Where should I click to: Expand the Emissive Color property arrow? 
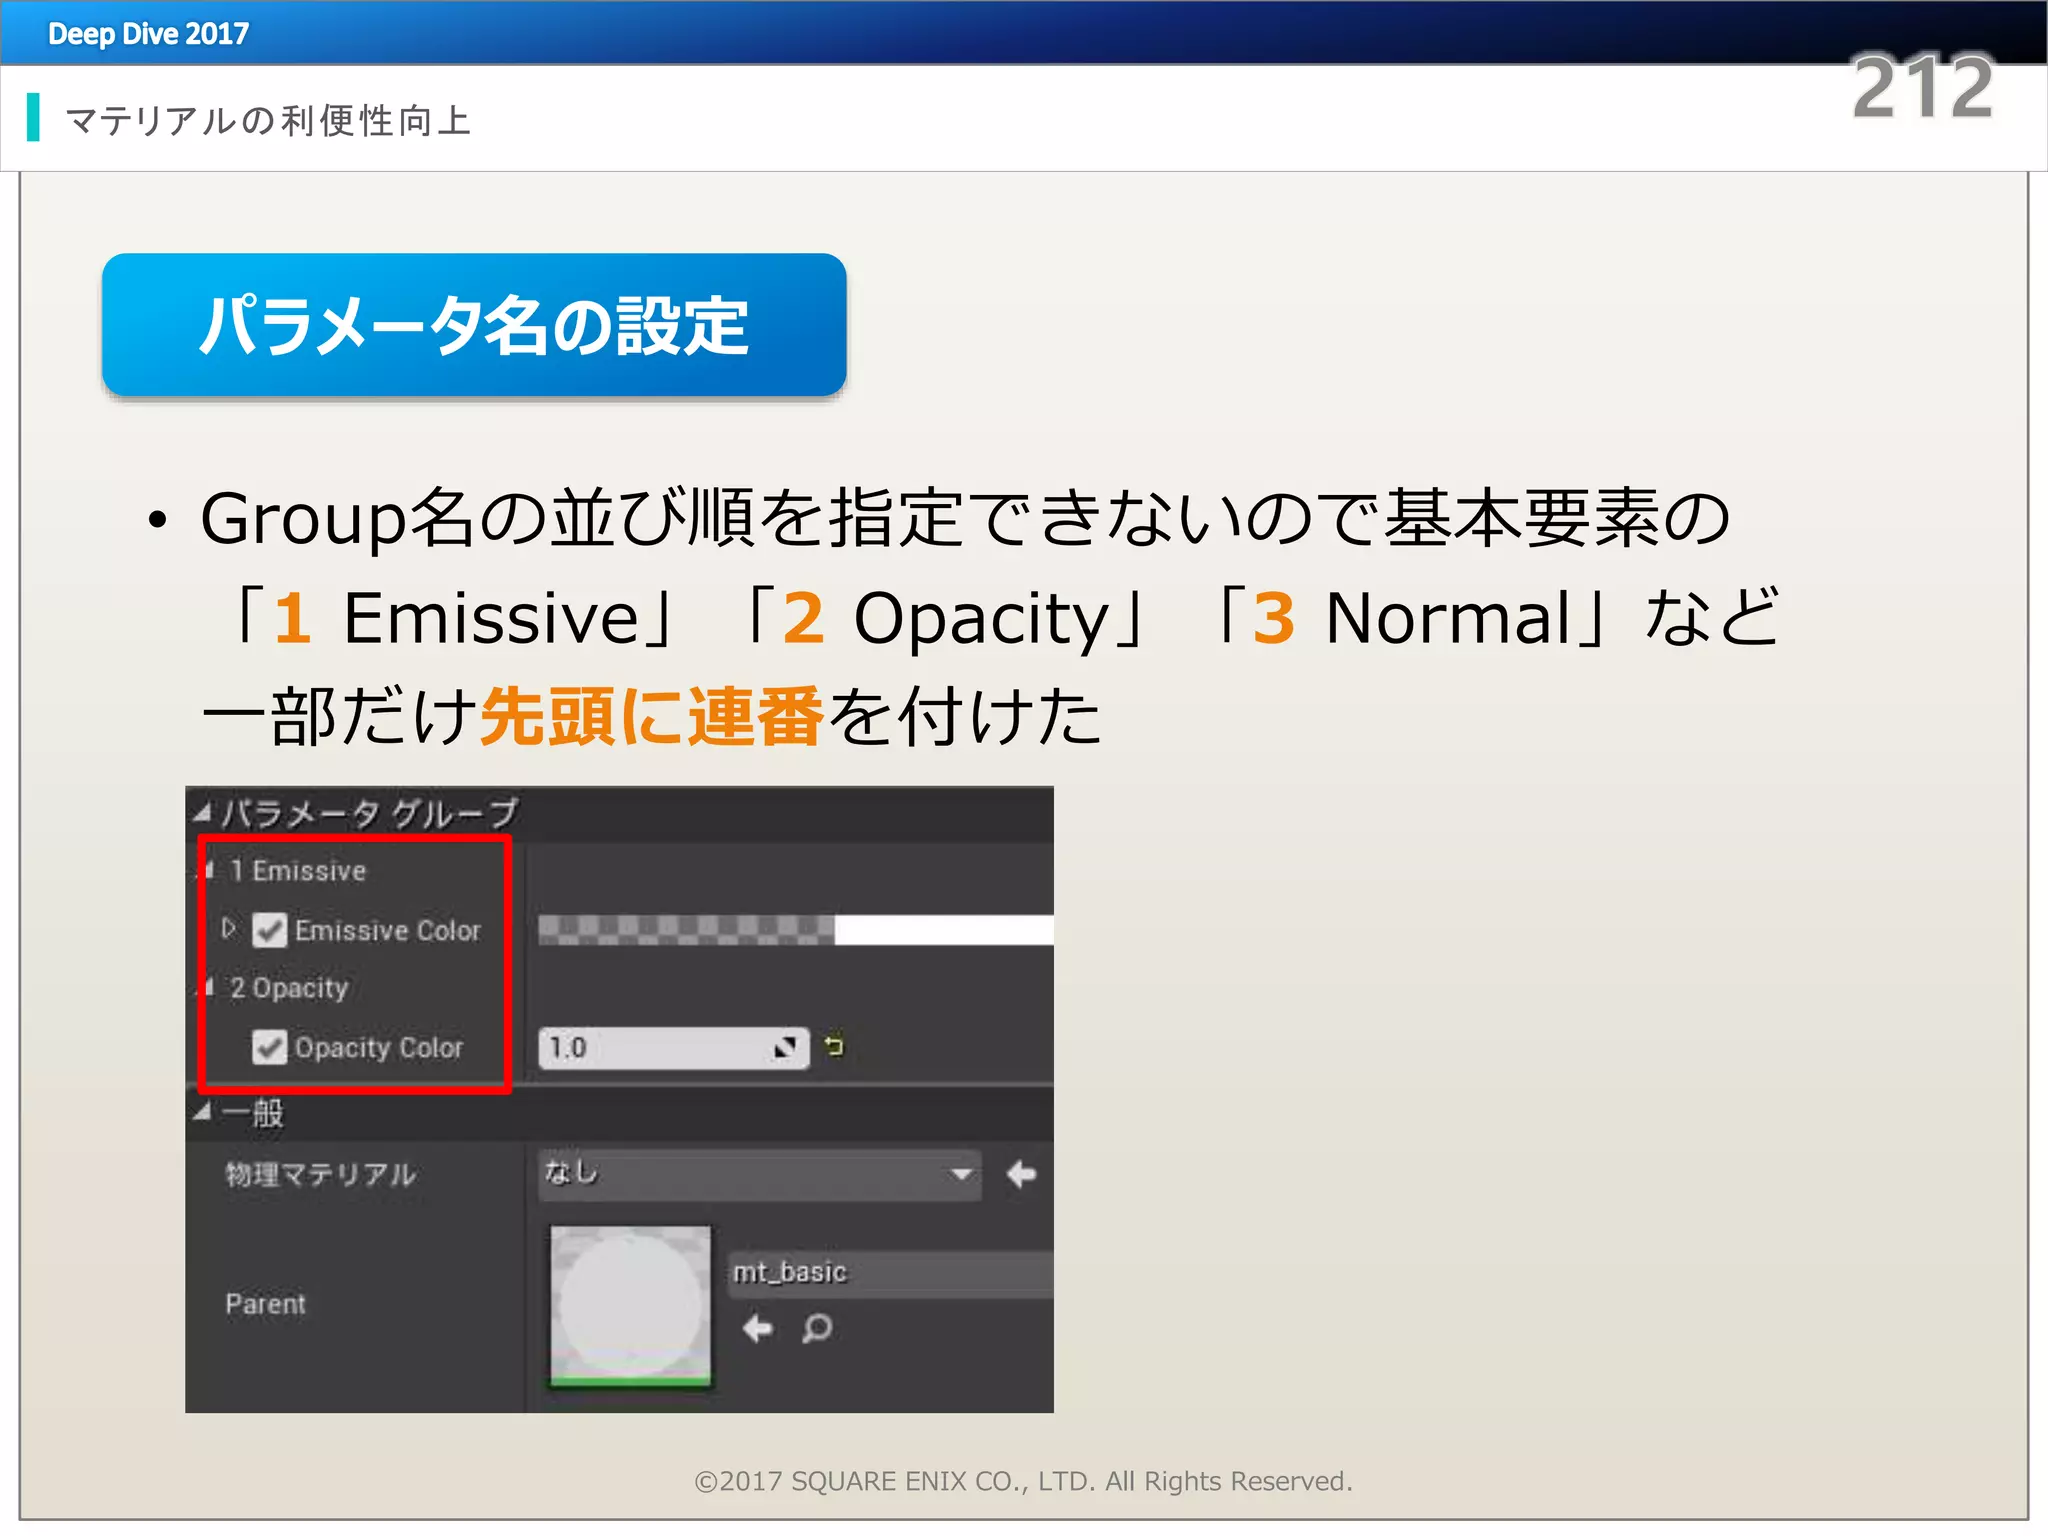229,929
